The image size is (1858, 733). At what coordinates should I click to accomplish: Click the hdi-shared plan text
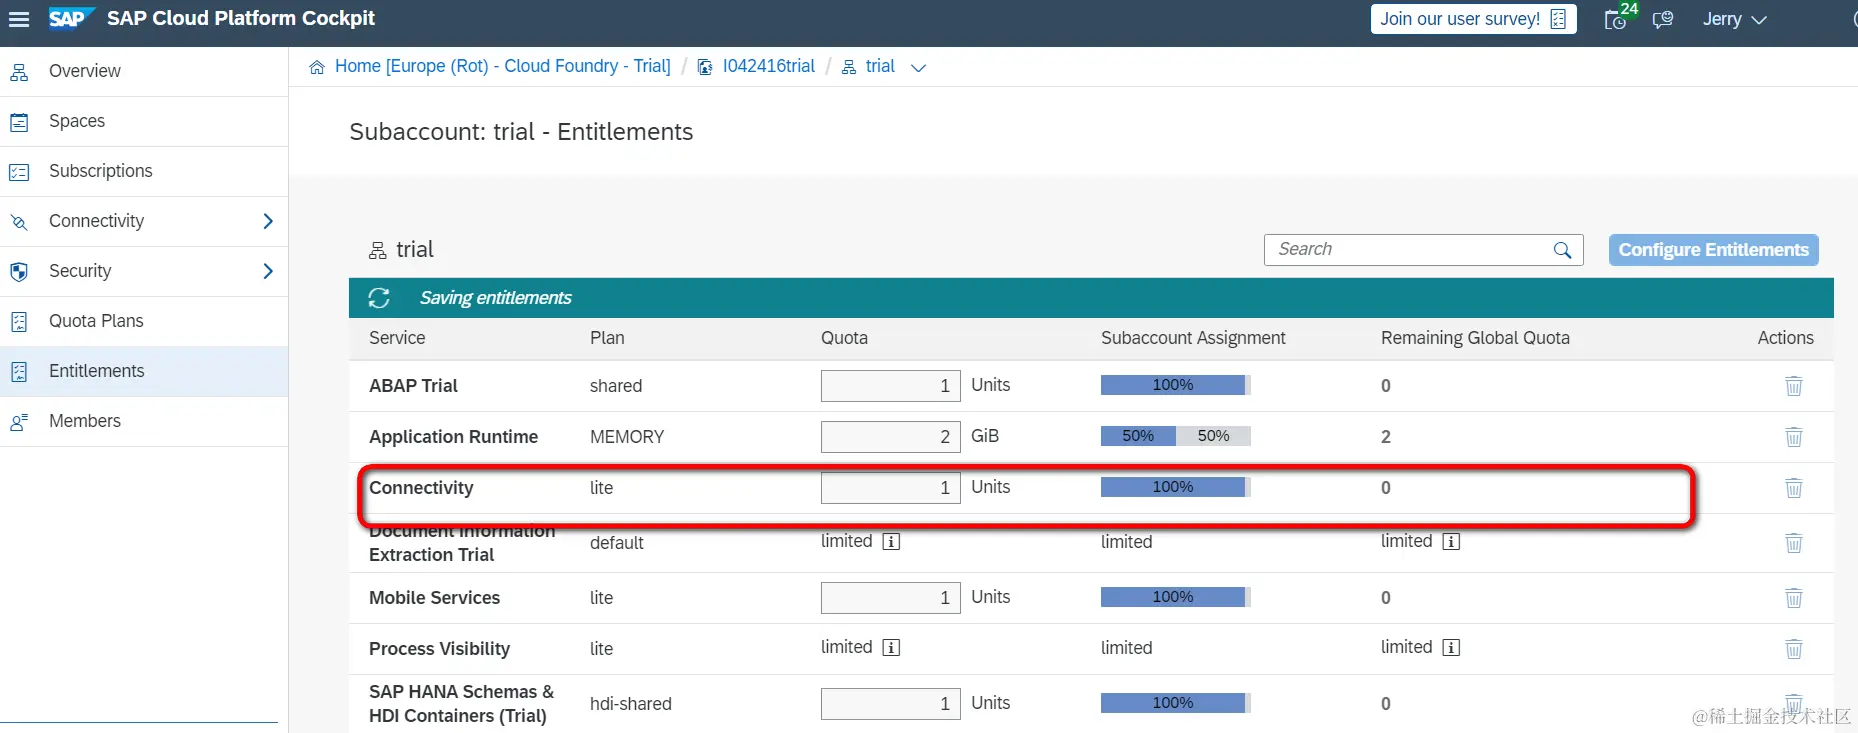point(630,704)
